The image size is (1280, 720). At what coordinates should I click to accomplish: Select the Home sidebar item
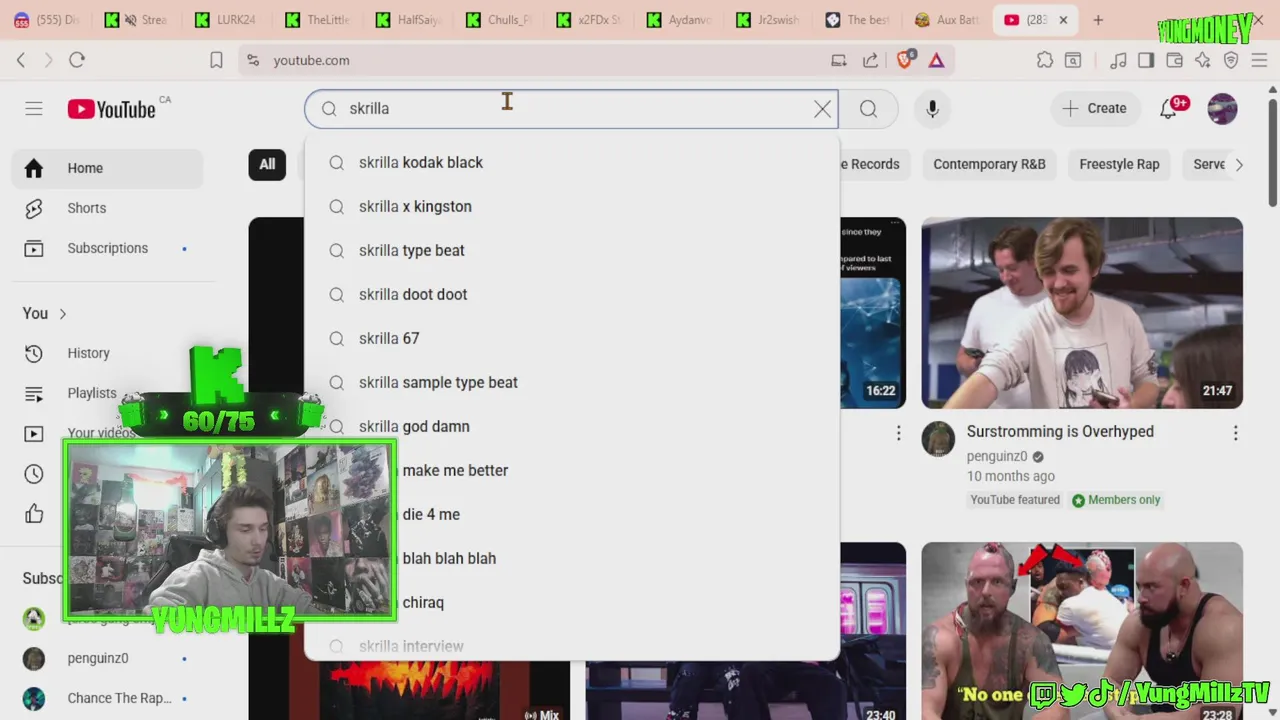(x=107, y=168)
